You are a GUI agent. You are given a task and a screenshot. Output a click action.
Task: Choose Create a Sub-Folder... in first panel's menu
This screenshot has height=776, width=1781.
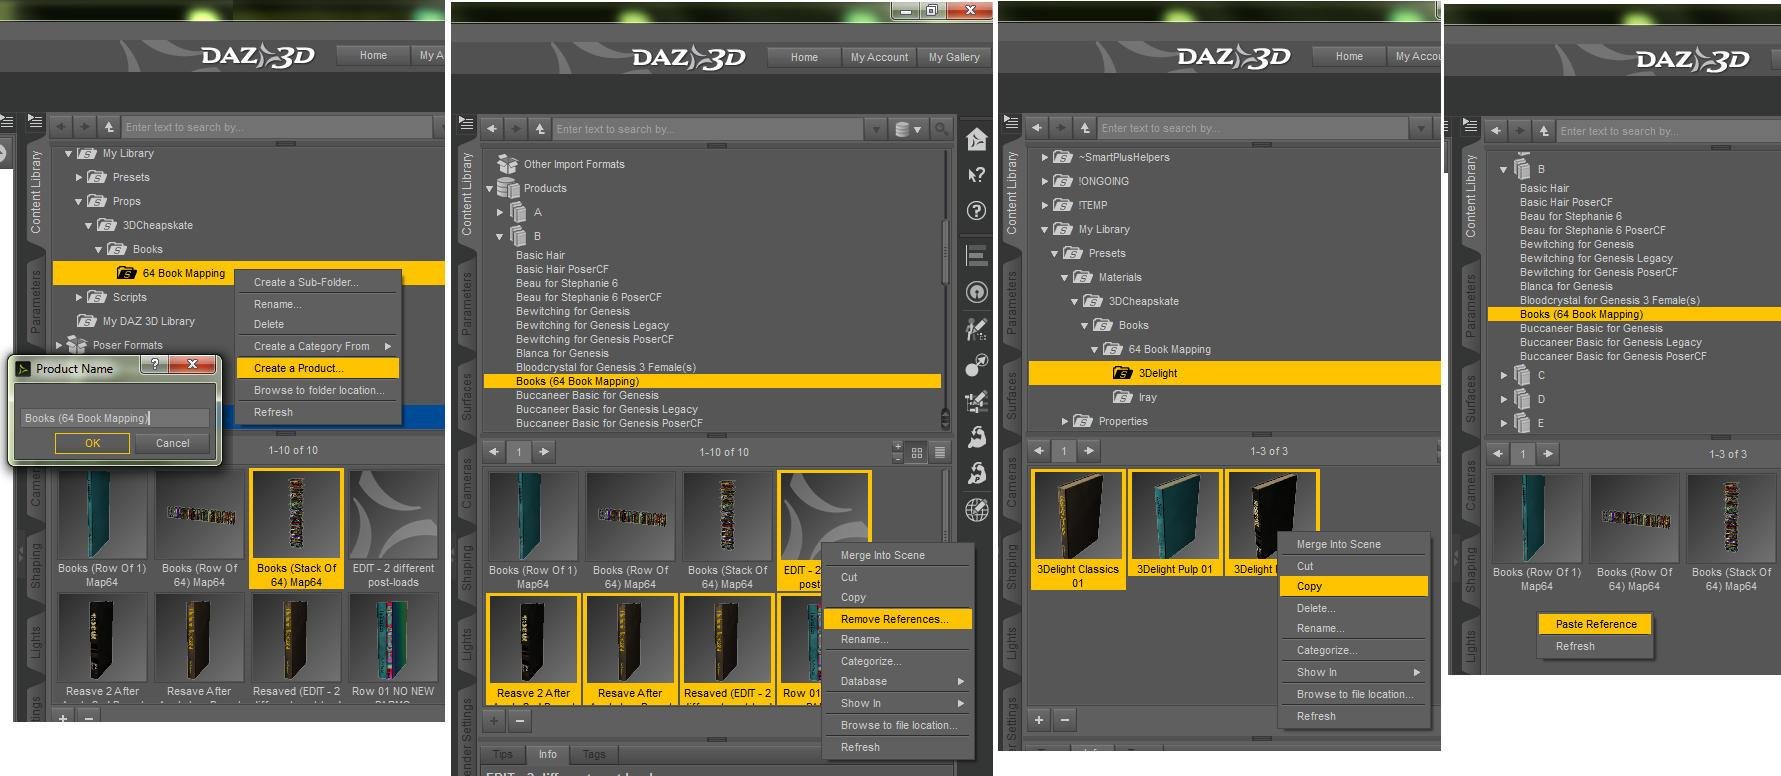[x=318, y=282]
